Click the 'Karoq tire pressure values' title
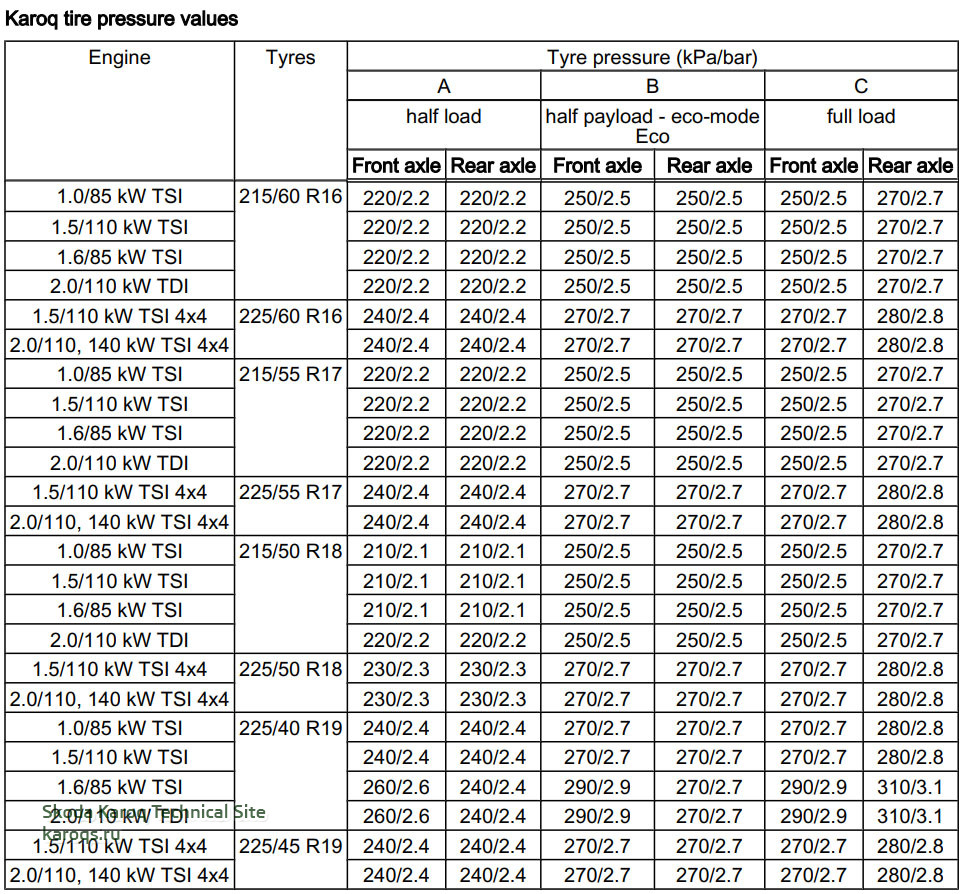This screenshot has width=964, height=894. 121,19
